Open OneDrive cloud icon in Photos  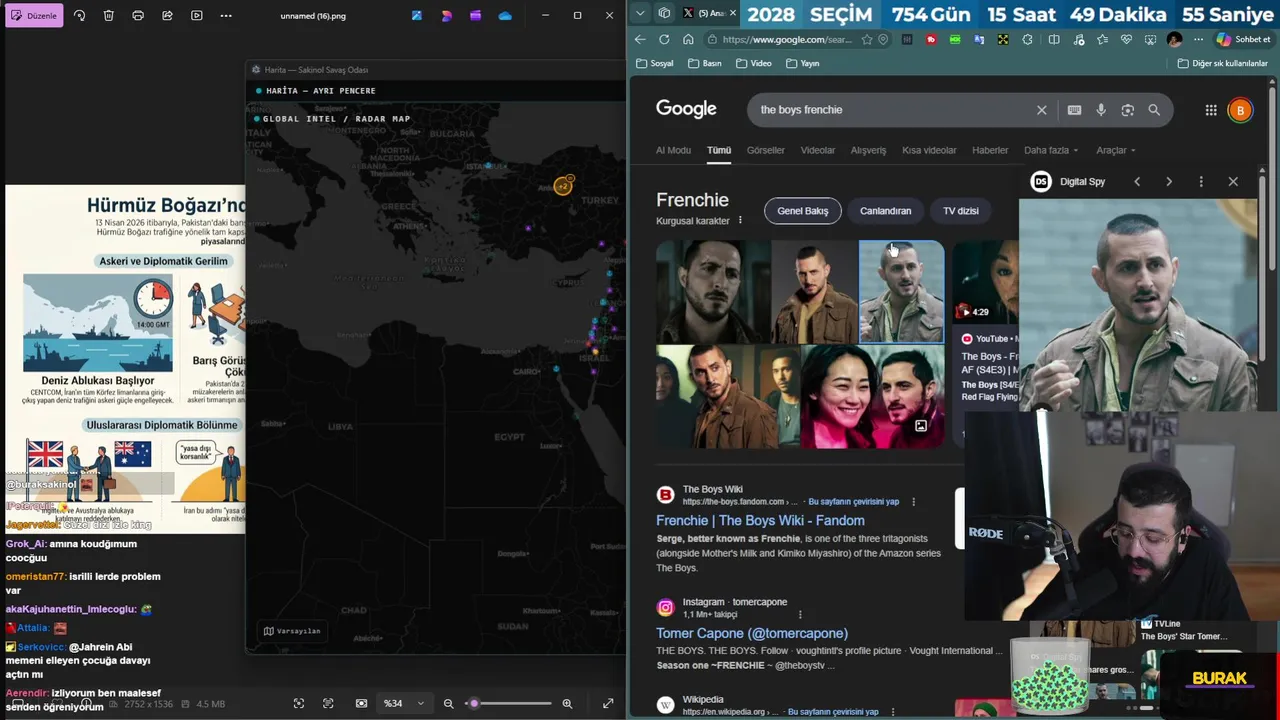point(505,16)
